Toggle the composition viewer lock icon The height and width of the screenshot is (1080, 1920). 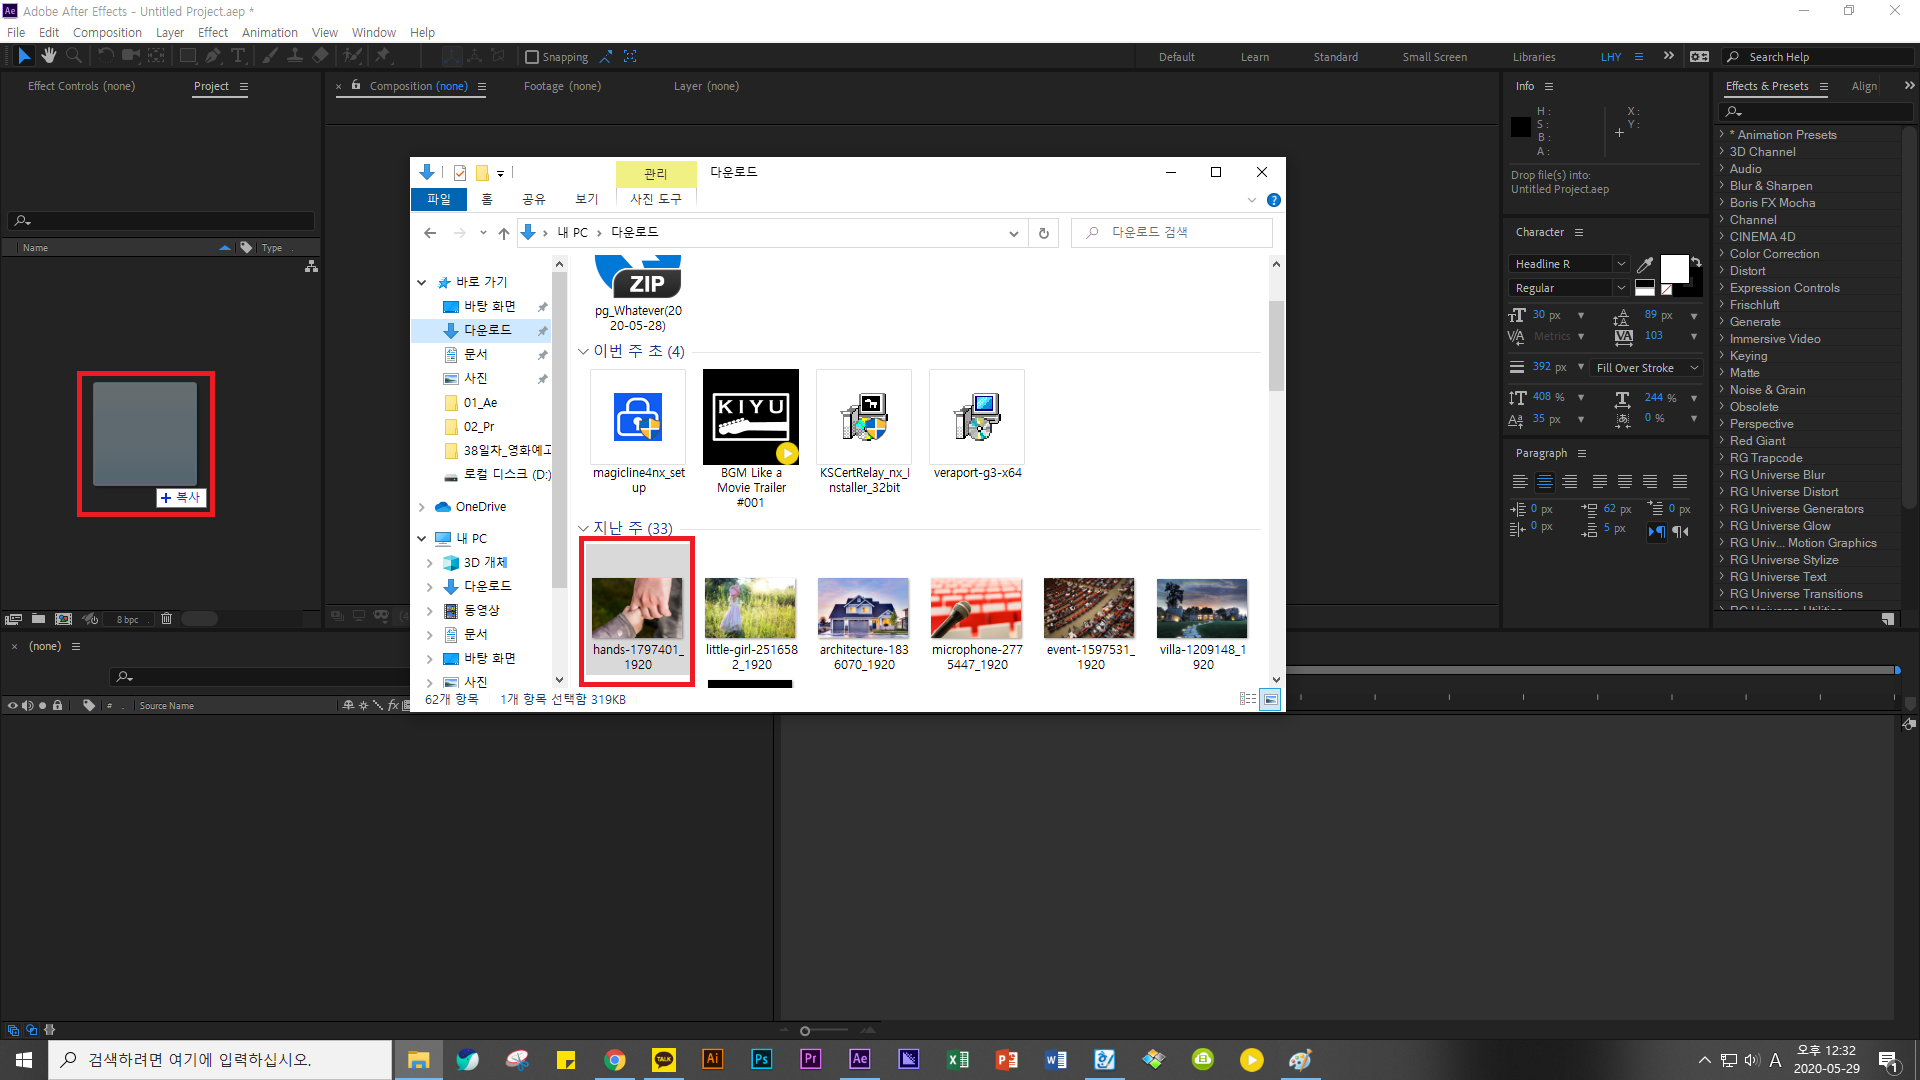pyautogui.click(x=356, y=86)
